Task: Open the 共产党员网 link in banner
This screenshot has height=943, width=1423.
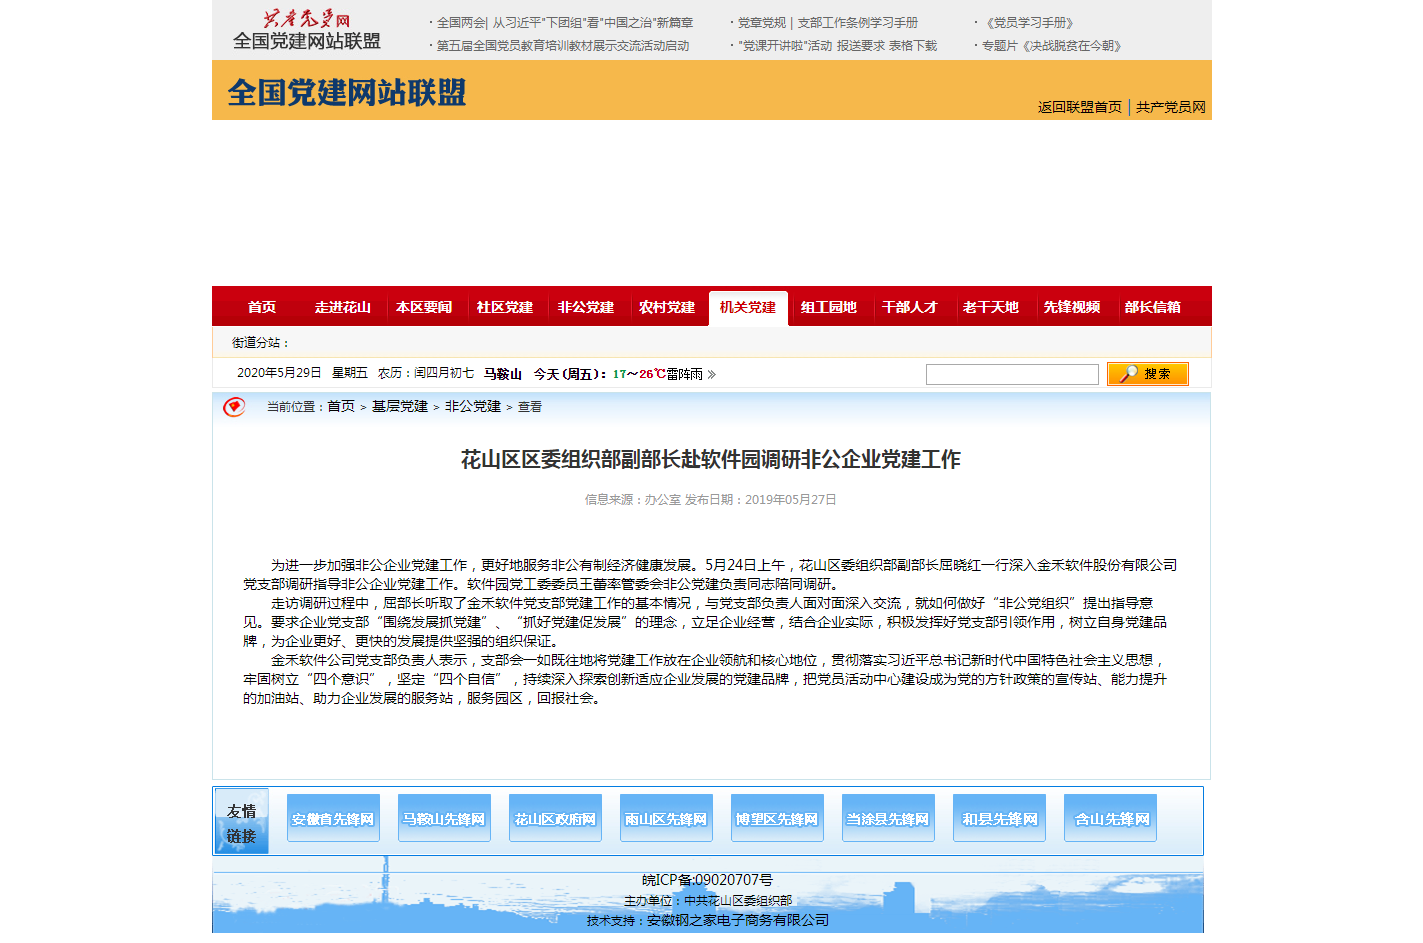Action: click(1170, 108)
